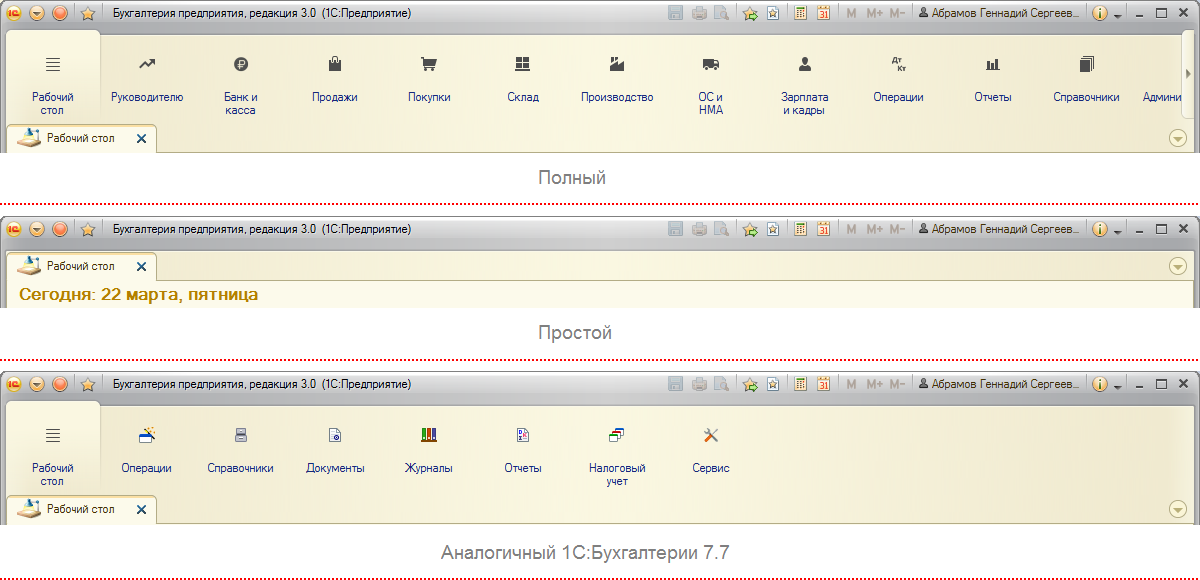
Task: Open the Журналы section
Action: 428,450
